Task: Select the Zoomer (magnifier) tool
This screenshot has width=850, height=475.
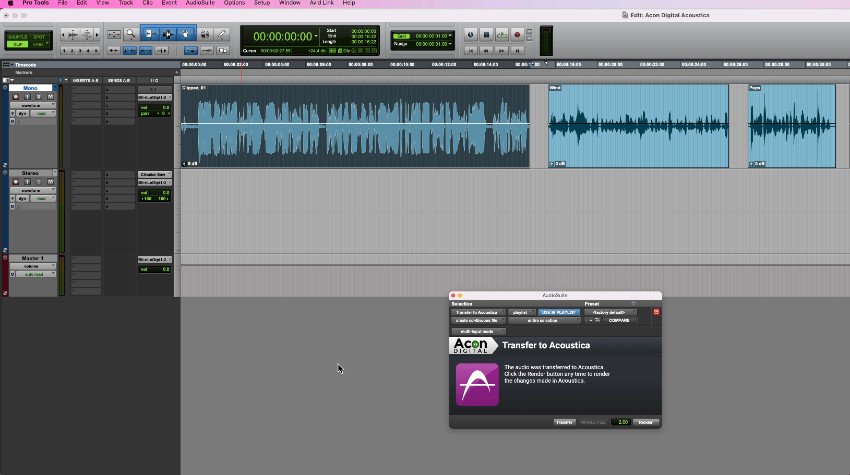Action: 131,35
